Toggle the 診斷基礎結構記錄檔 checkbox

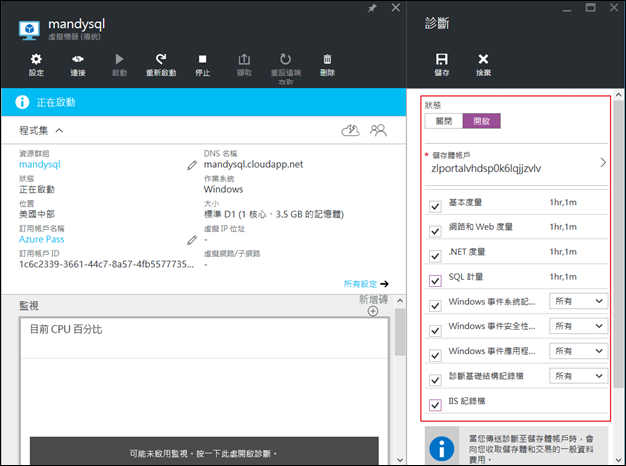point(435,380)
